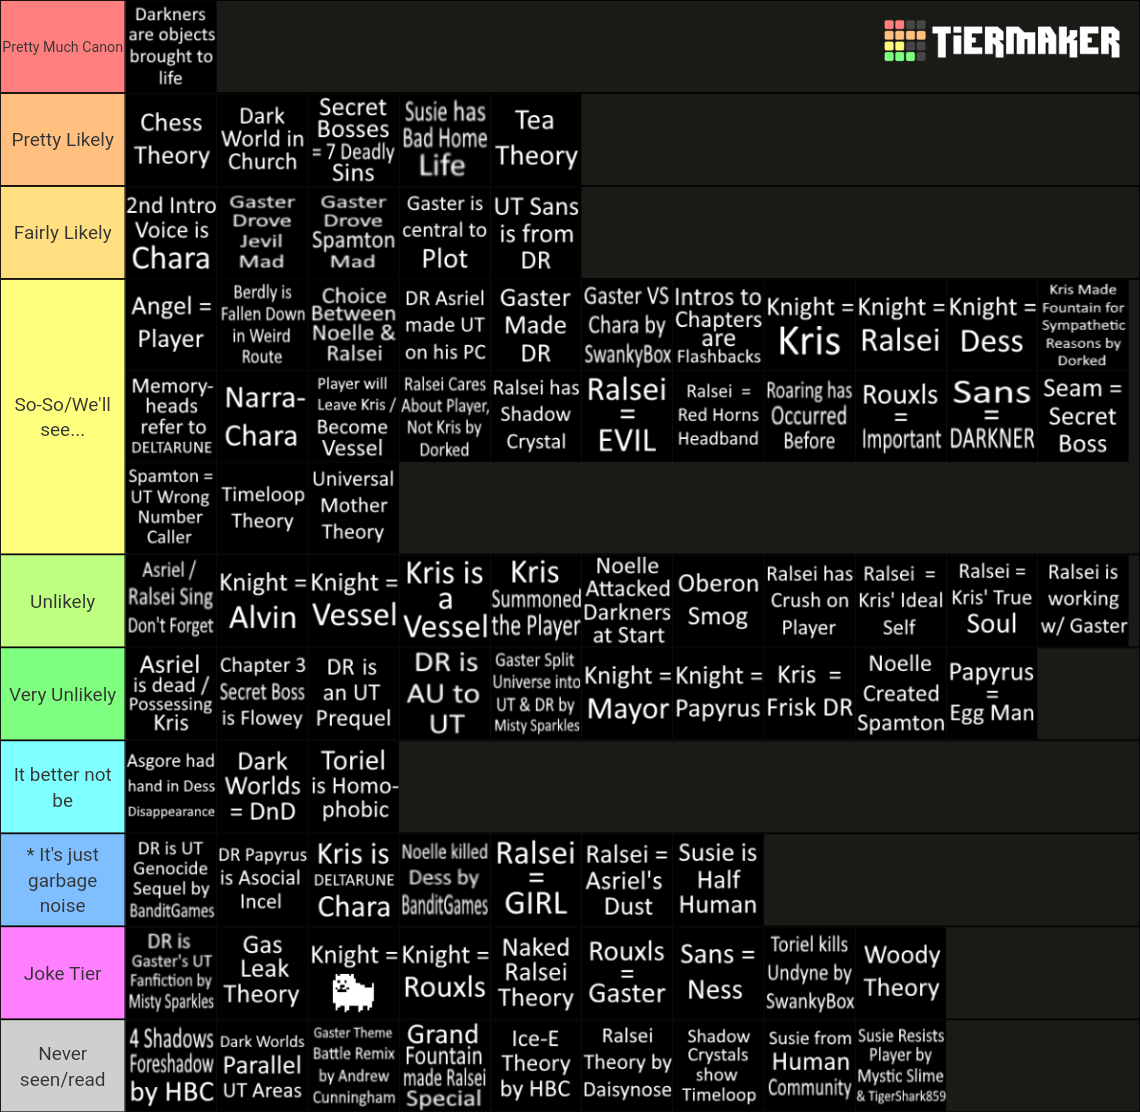The height and width of the screenshot is (1112, 1140).
Task: Click the Narra-Chara tile
Action: click(x=262, y=416)
